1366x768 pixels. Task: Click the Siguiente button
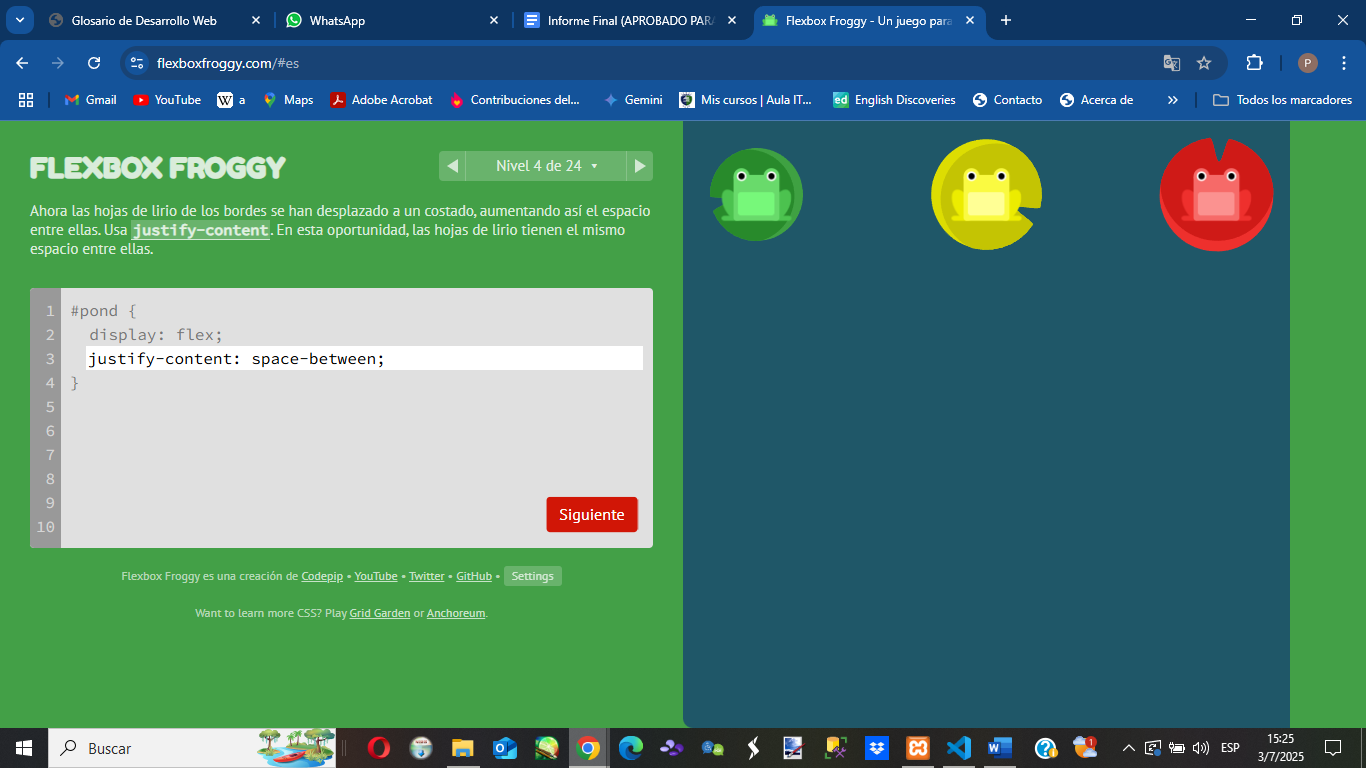592,515
